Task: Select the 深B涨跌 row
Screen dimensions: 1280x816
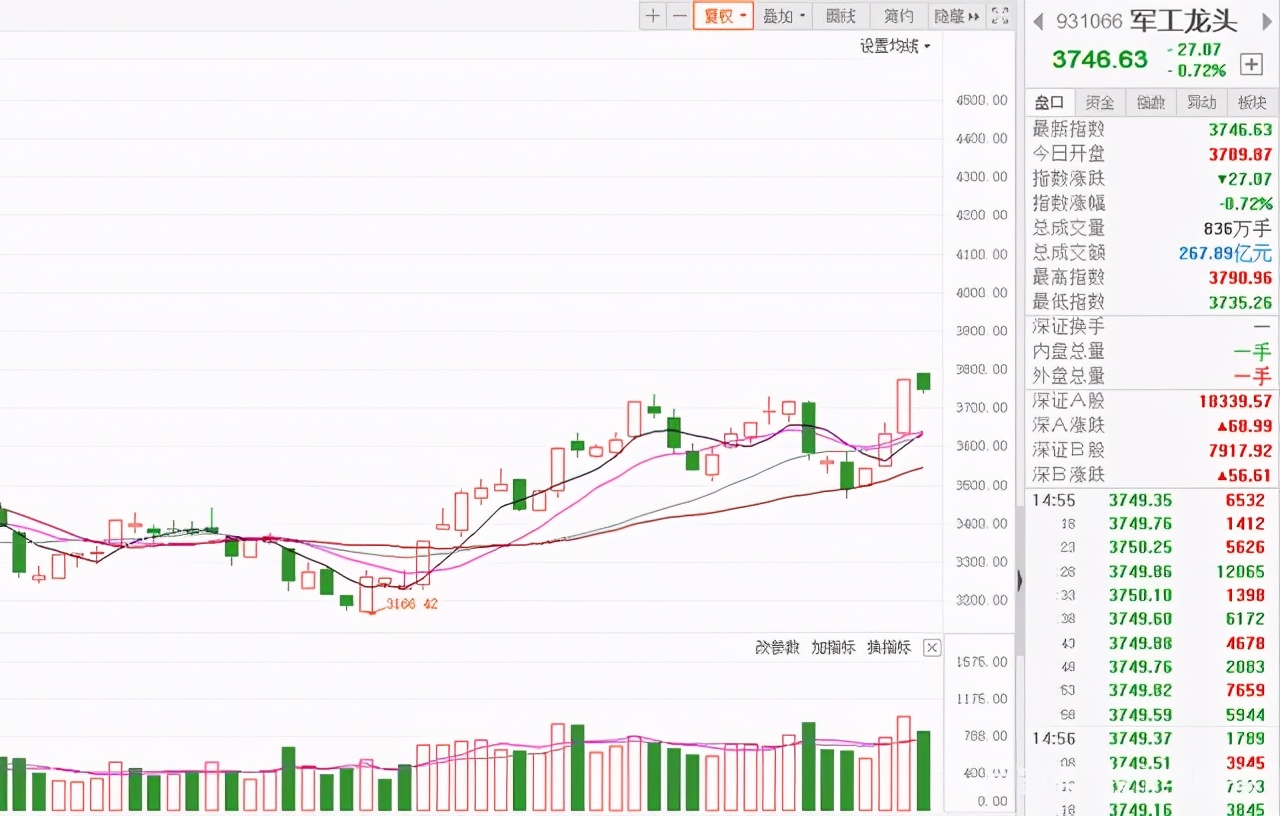Action: (x=1152, y=475)
